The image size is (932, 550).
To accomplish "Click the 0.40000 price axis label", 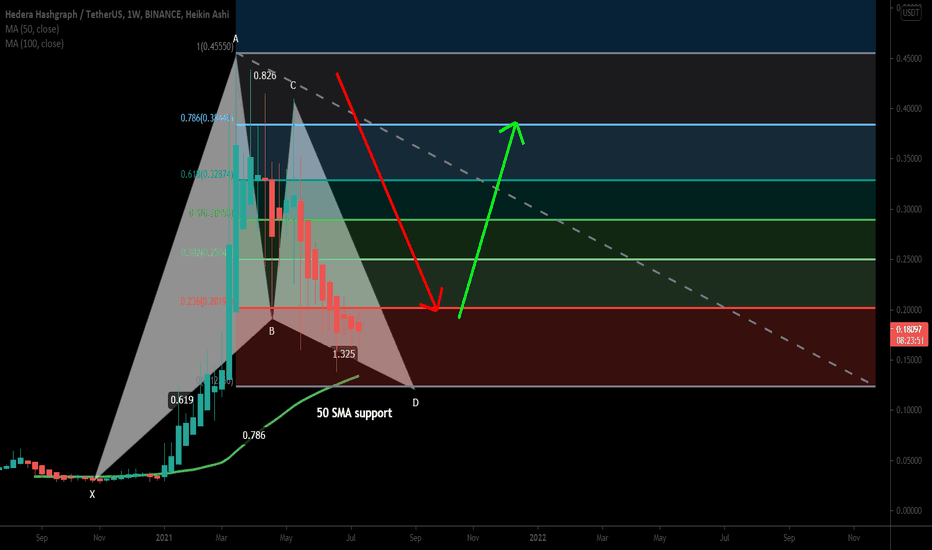I will click(x=909, y=109).
